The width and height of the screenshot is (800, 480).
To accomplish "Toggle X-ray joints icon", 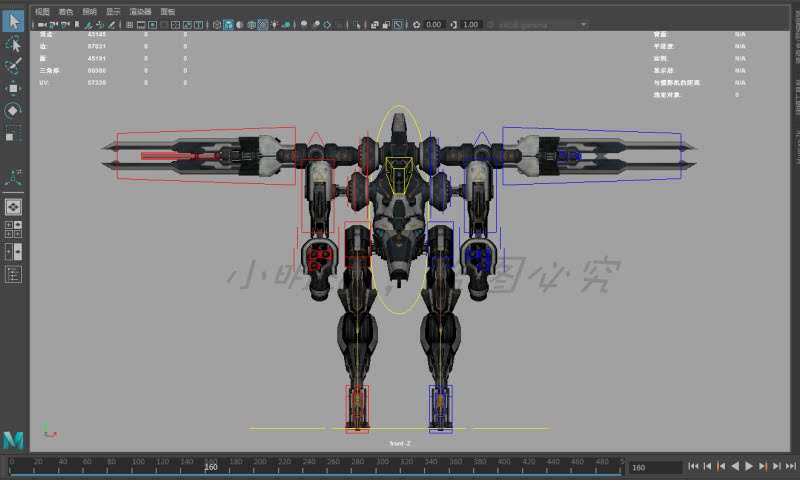I will pos(398,24).
